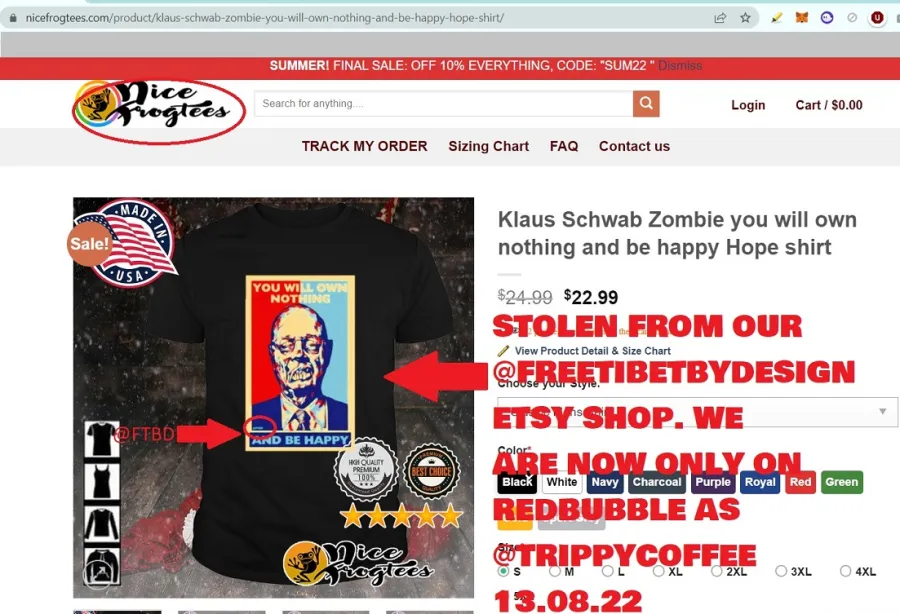The width and height of the screenshot is (900, 614).
Task: Select the tank top style icon
Action: tap(102, 481)
